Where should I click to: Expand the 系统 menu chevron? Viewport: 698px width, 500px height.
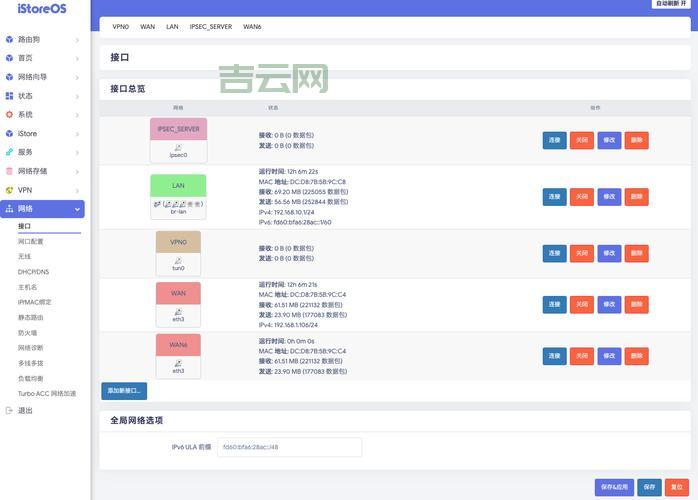(x=77, y=115)
